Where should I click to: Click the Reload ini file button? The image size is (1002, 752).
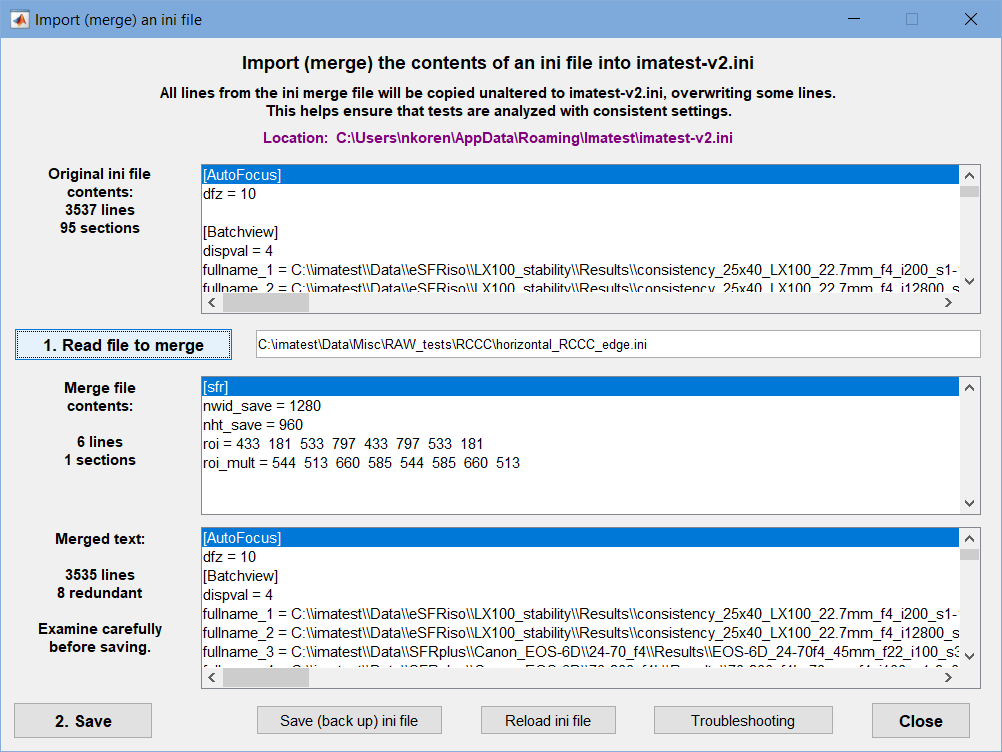pyautogui.click(x=548, y=721)
